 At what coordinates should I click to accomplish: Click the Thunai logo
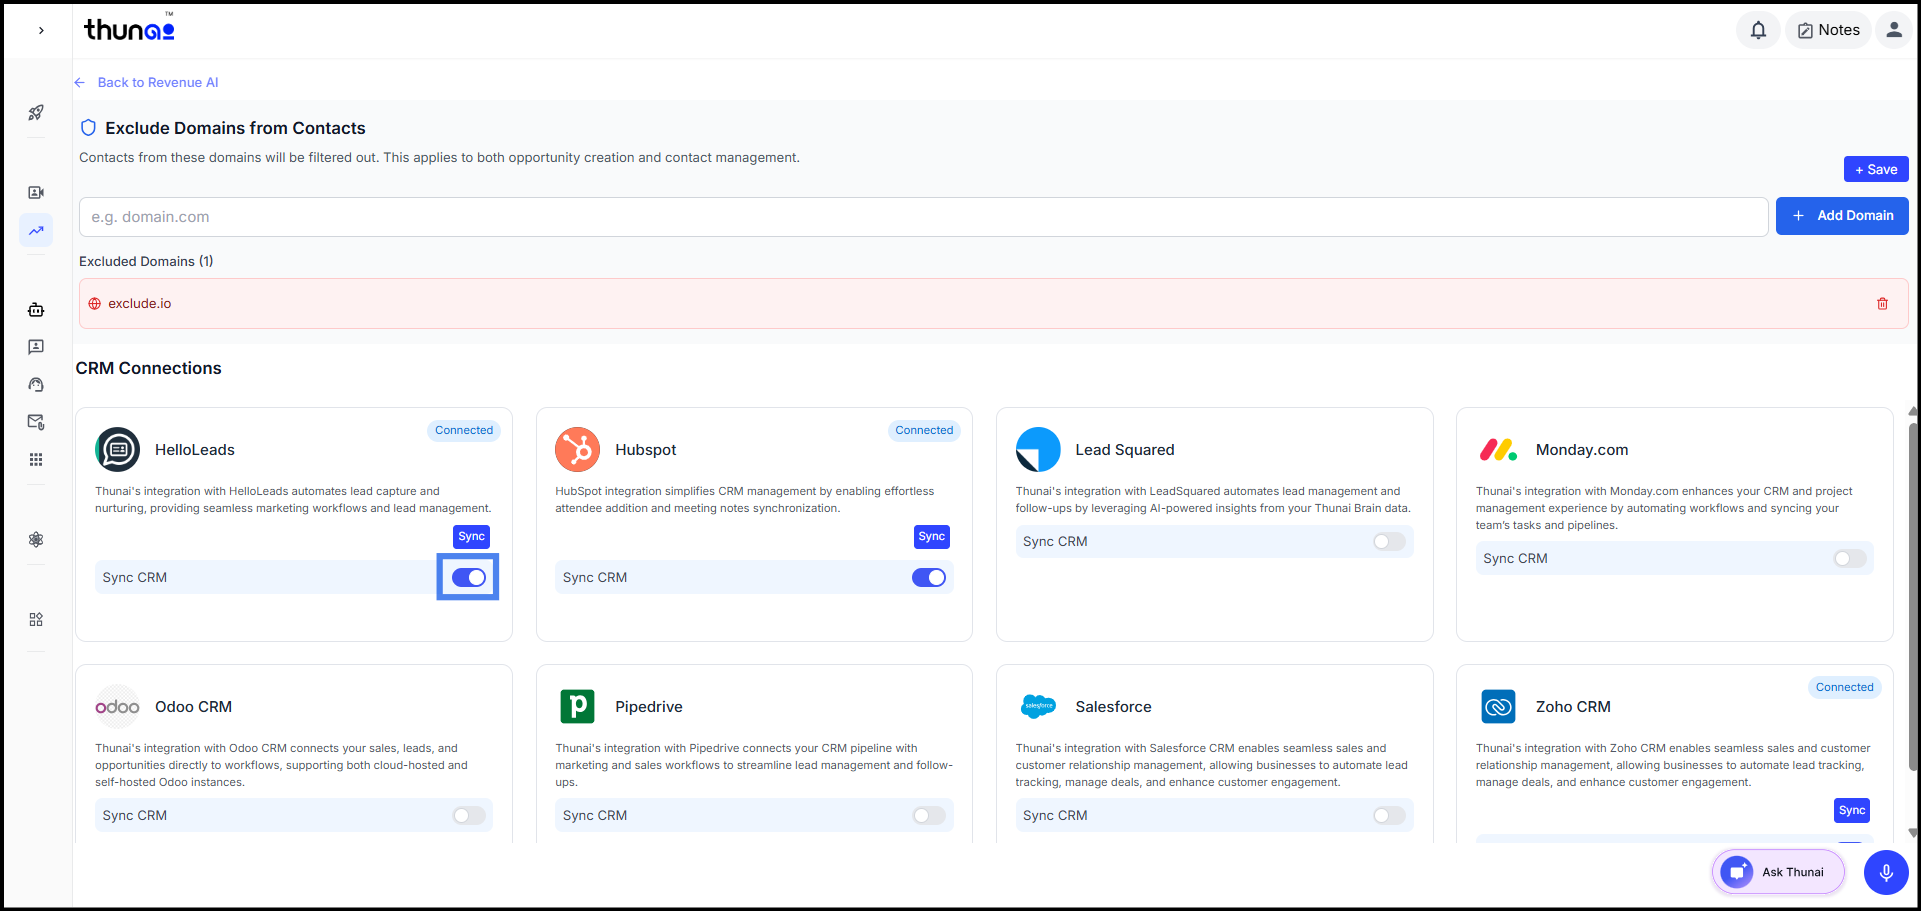(129, 29)
